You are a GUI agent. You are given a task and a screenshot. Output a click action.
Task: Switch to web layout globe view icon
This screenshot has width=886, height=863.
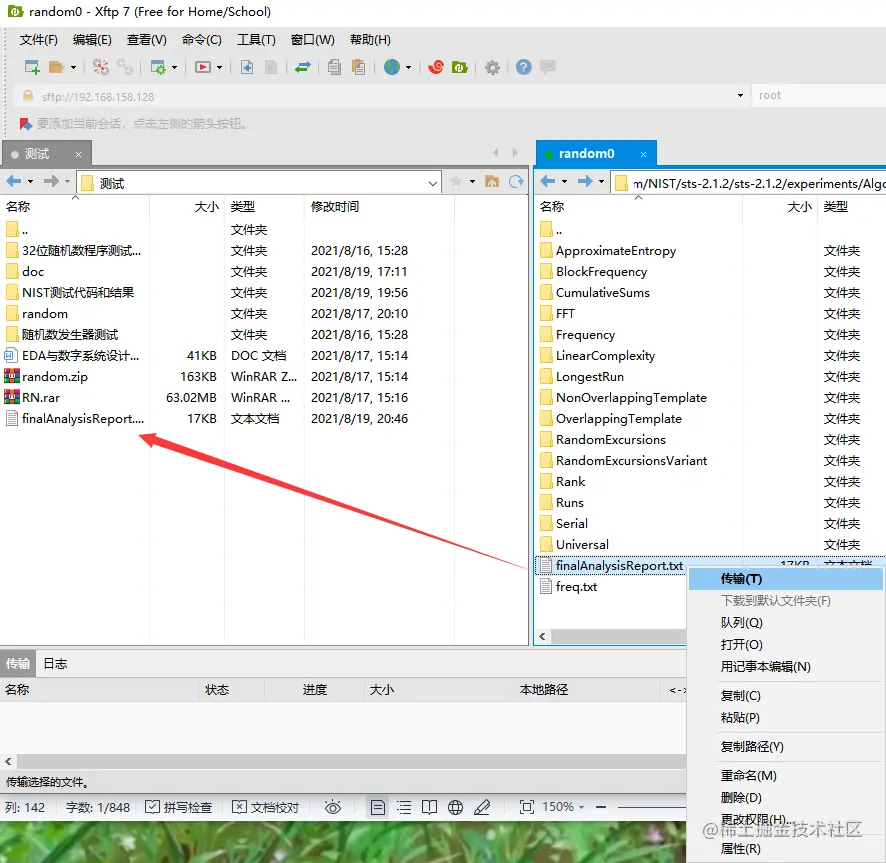[x=455, y=807]
